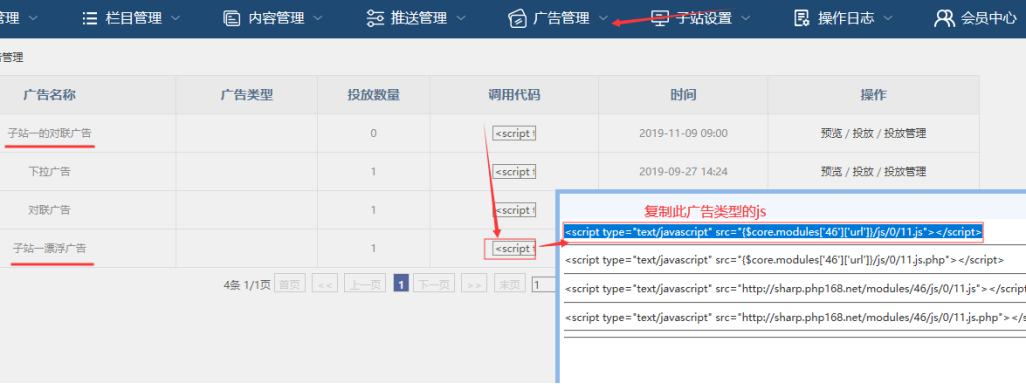The height and width of the screenshot is (384, 1026).
Task: Click the 栏目管理 list icon
Action: pyautogui.click(x=90, y=18)
